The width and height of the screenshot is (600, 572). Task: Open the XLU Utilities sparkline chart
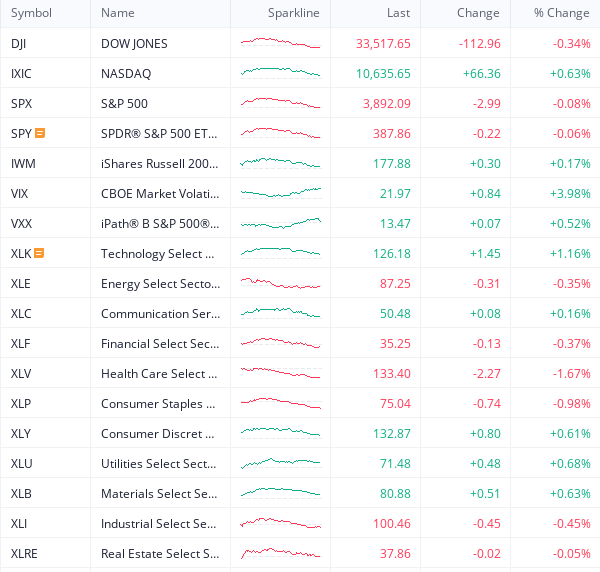280,463
